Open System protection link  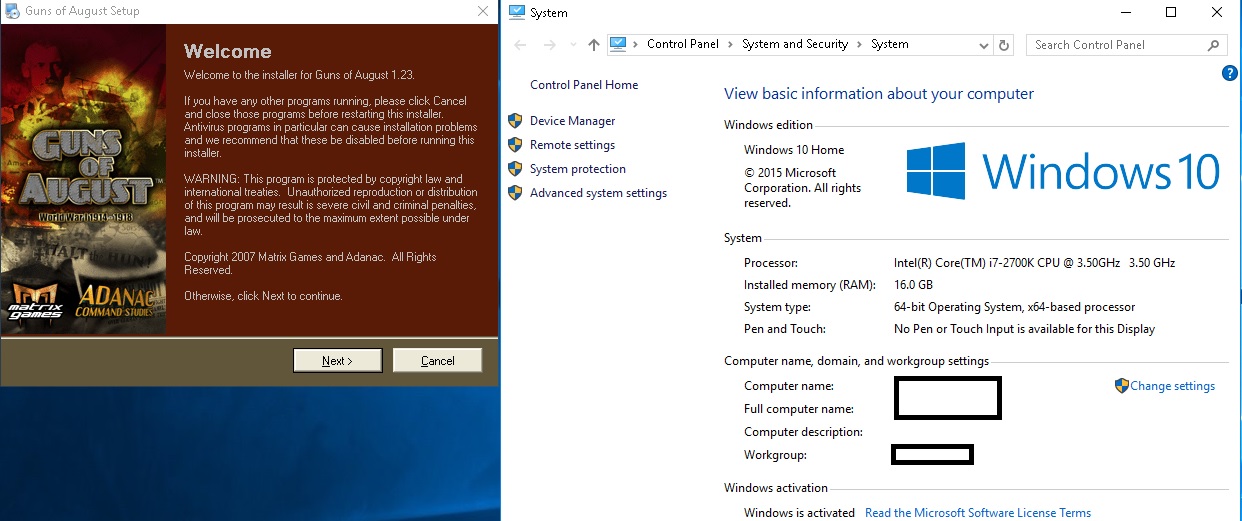(x=578, y=169)
